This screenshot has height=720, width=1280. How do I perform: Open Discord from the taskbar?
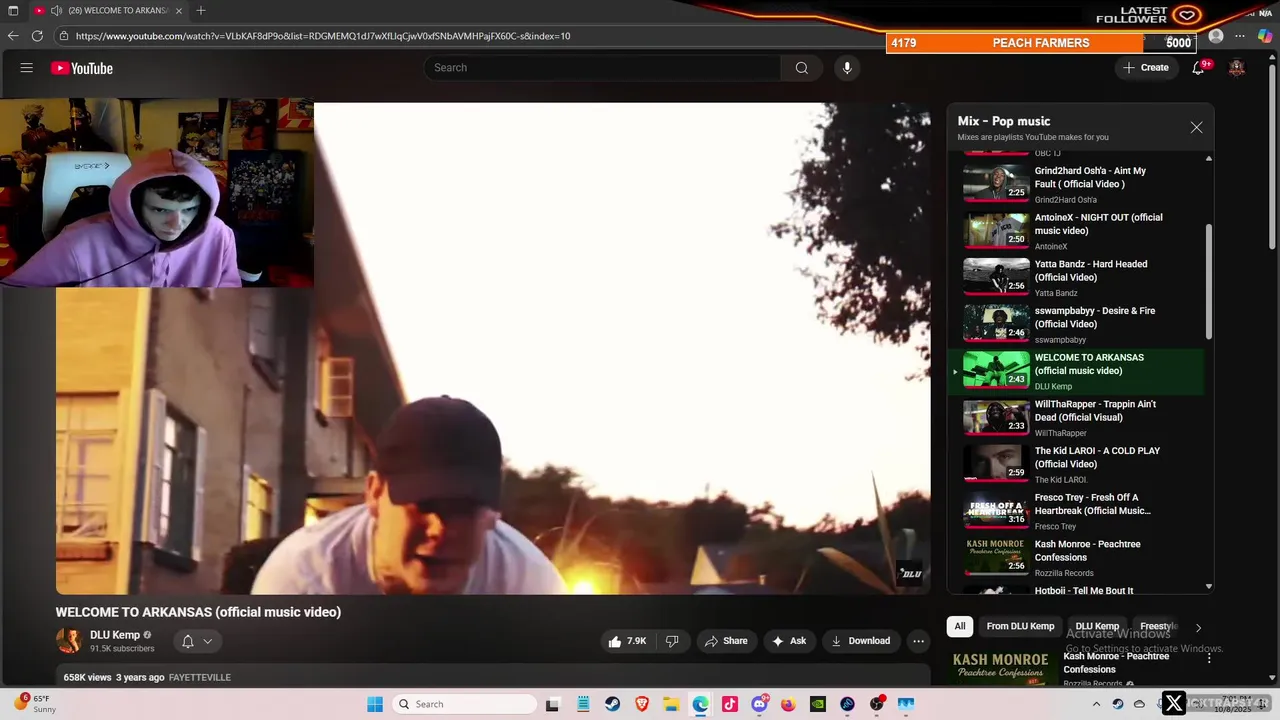click(x=759, y=704)
